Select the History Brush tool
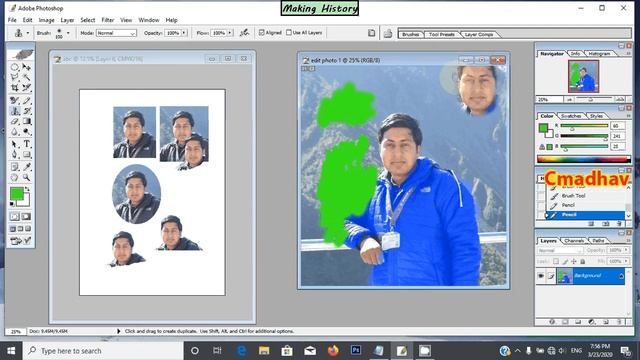The image size is (640, 360). 27,111
